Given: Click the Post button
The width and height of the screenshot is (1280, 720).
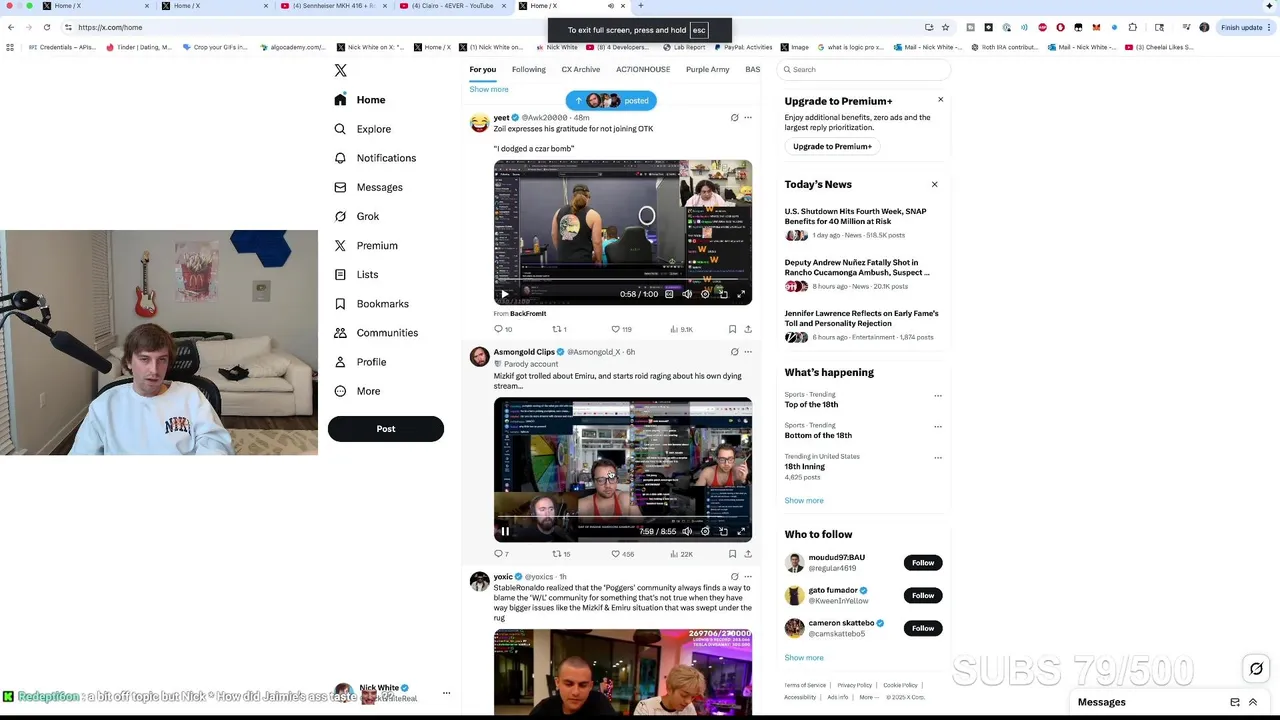Looking at the screenshot, I should [386, 429].
